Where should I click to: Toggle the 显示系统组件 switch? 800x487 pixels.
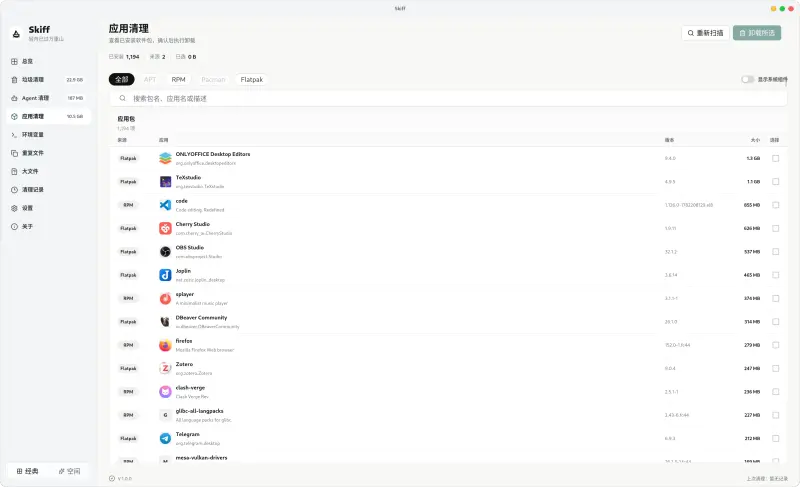tap(747, 80)
